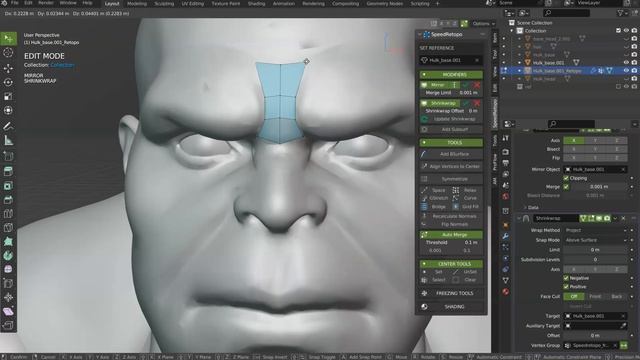Toggle Shrinkwrap Positive checkbox

tap(566, 287)
